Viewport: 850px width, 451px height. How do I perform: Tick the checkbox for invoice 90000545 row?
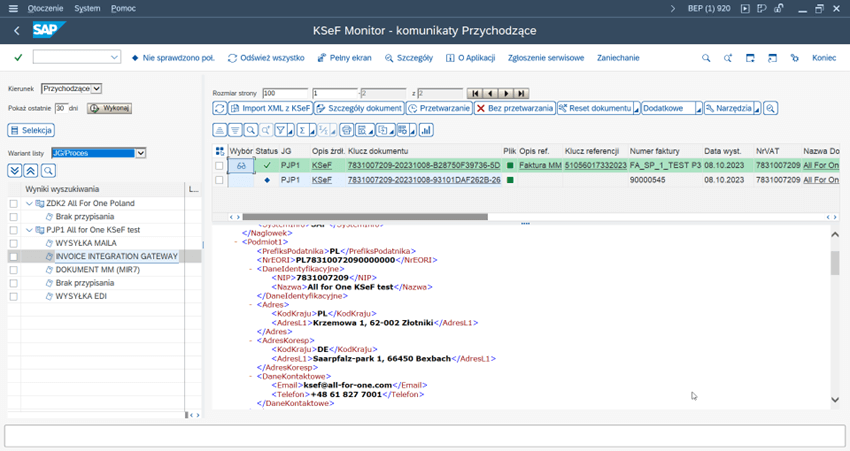219,180
